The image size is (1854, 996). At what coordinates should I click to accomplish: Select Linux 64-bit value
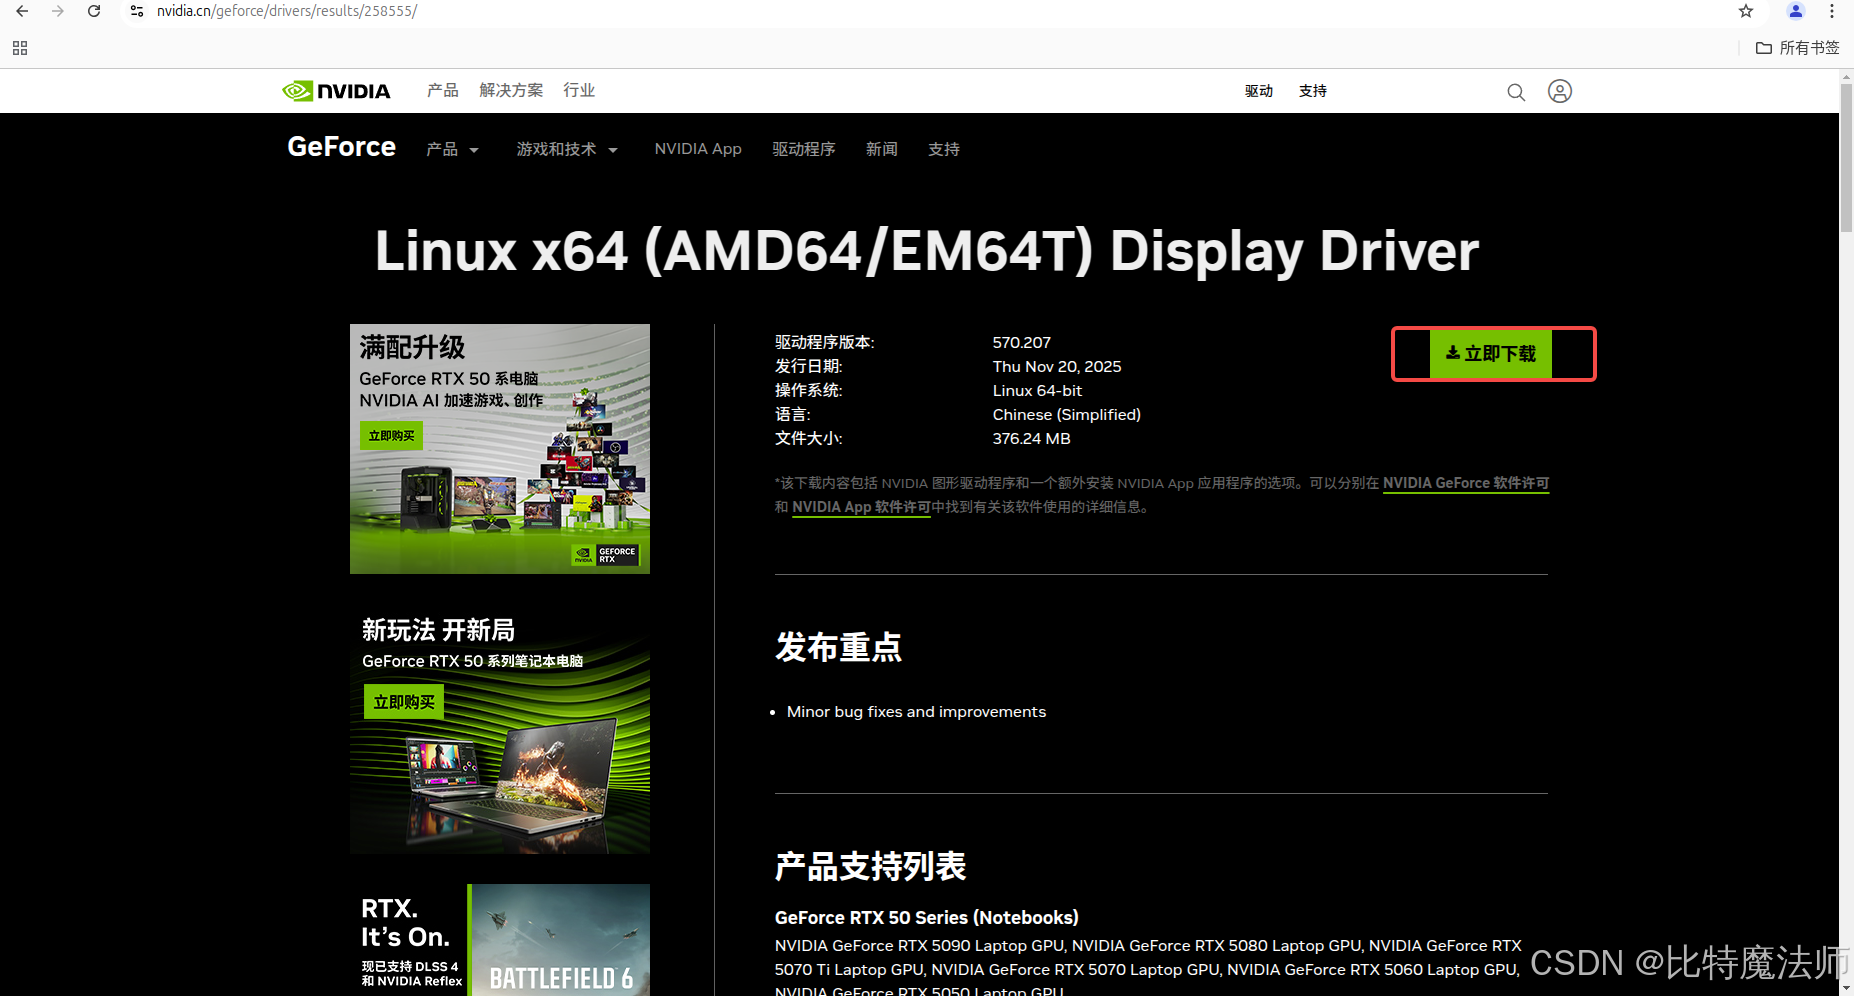pyautogui.click(x=1037, y=390)
